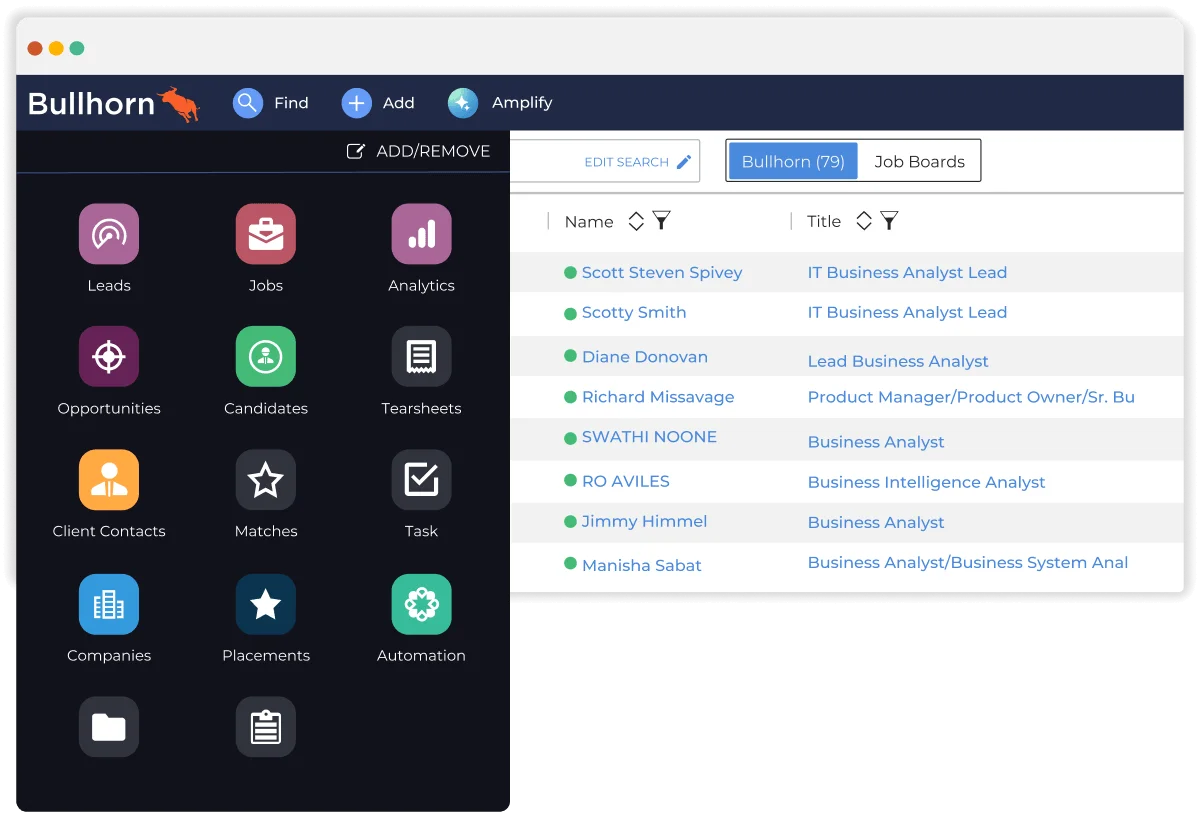Open the Client Contacts icon
The height and width of the screenshot is (830, 1200).
pos(109,480)
